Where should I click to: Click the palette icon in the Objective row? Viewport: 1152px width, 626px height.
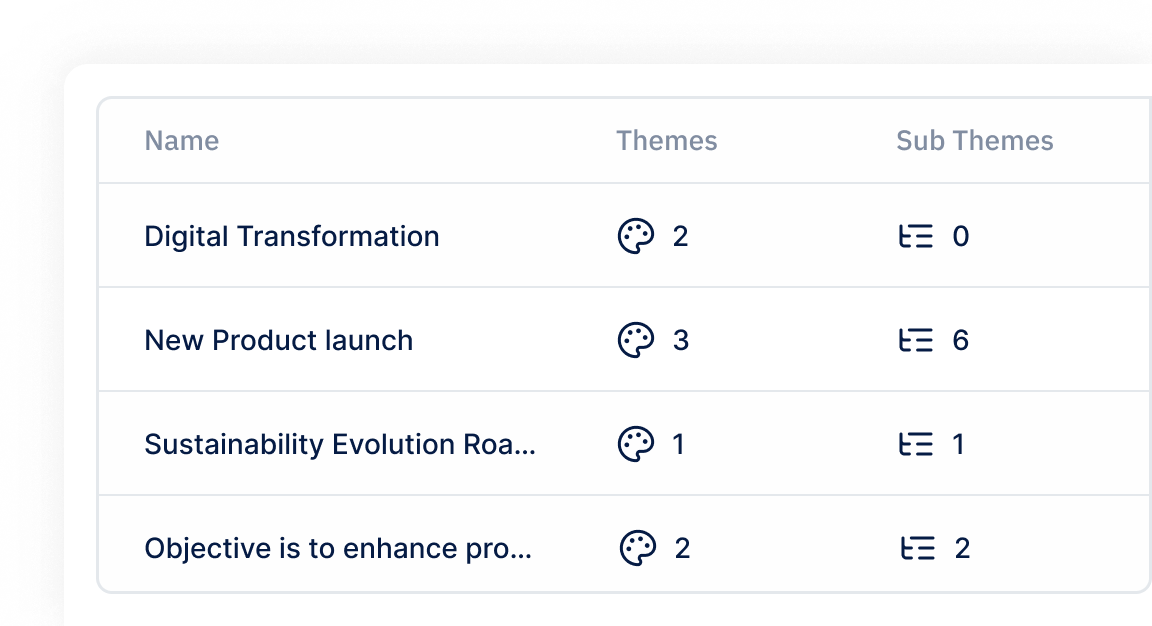(638, 548)
